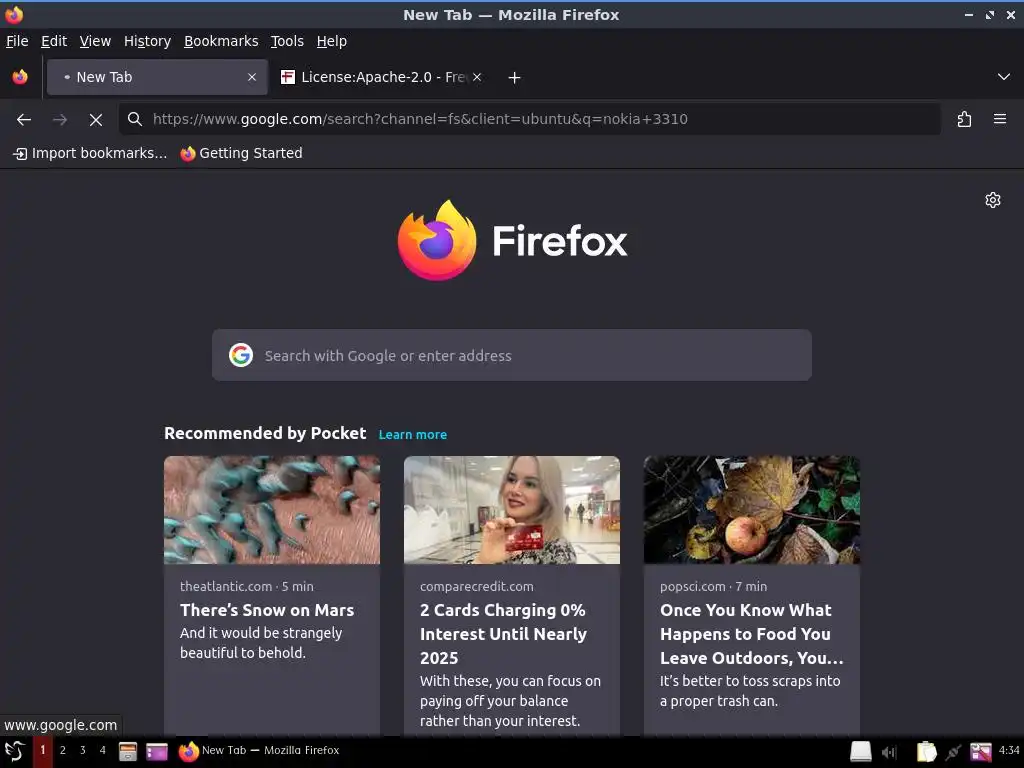Expand the list all tabs chevron
Screen dimensions: 1024x768
[1004, 77]
